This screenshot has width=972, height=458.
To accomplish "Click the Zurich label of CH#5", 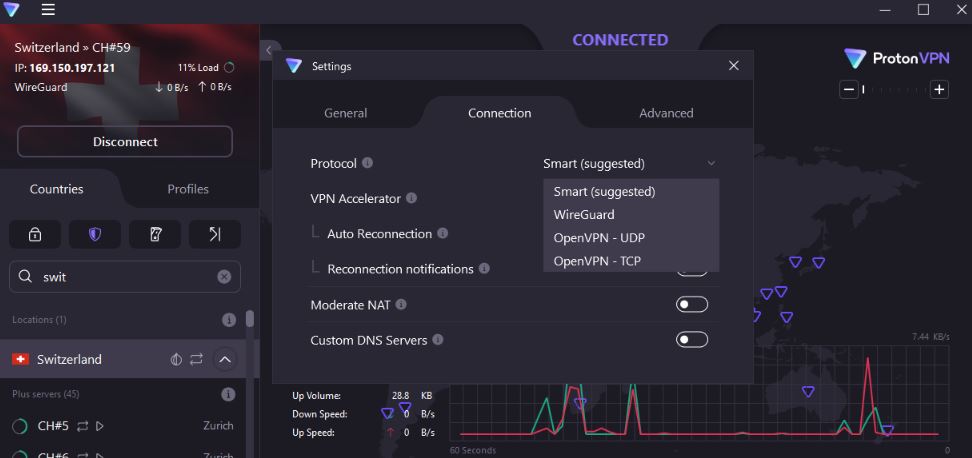I will [218, 426].
